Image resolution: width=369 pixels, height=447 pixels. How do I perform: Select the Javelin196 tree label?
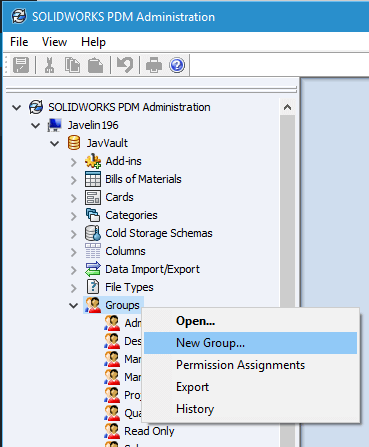[93, 125]
